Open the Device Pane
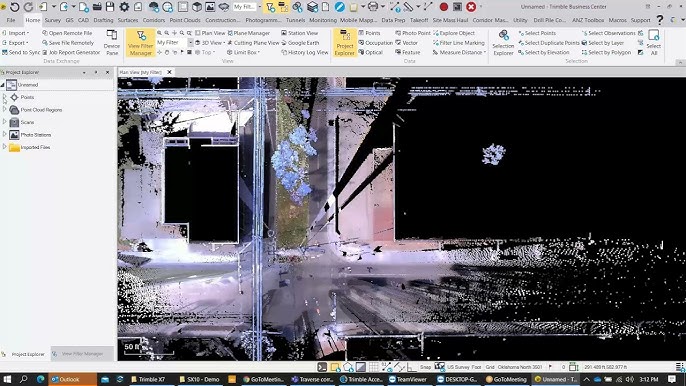 pyautogui.click(x=112, y=43)
